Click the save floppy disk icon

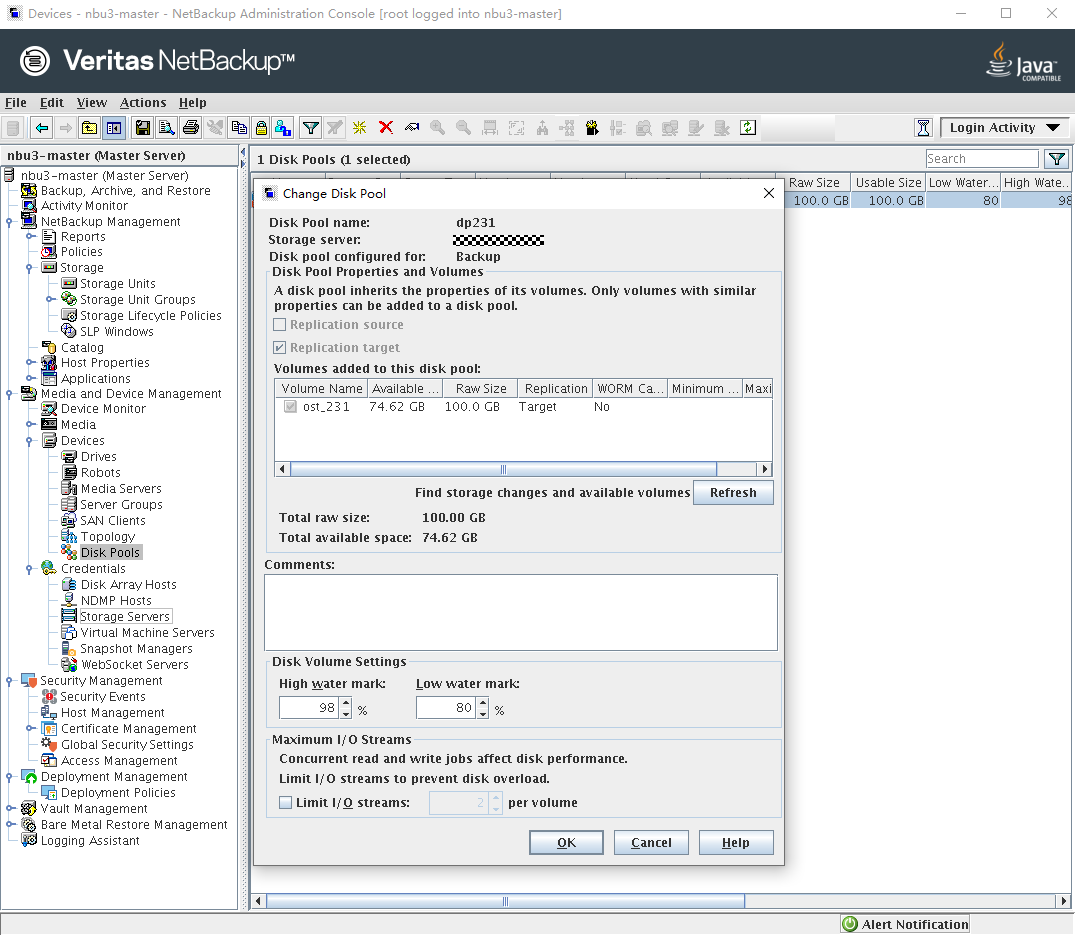point(142,128)
